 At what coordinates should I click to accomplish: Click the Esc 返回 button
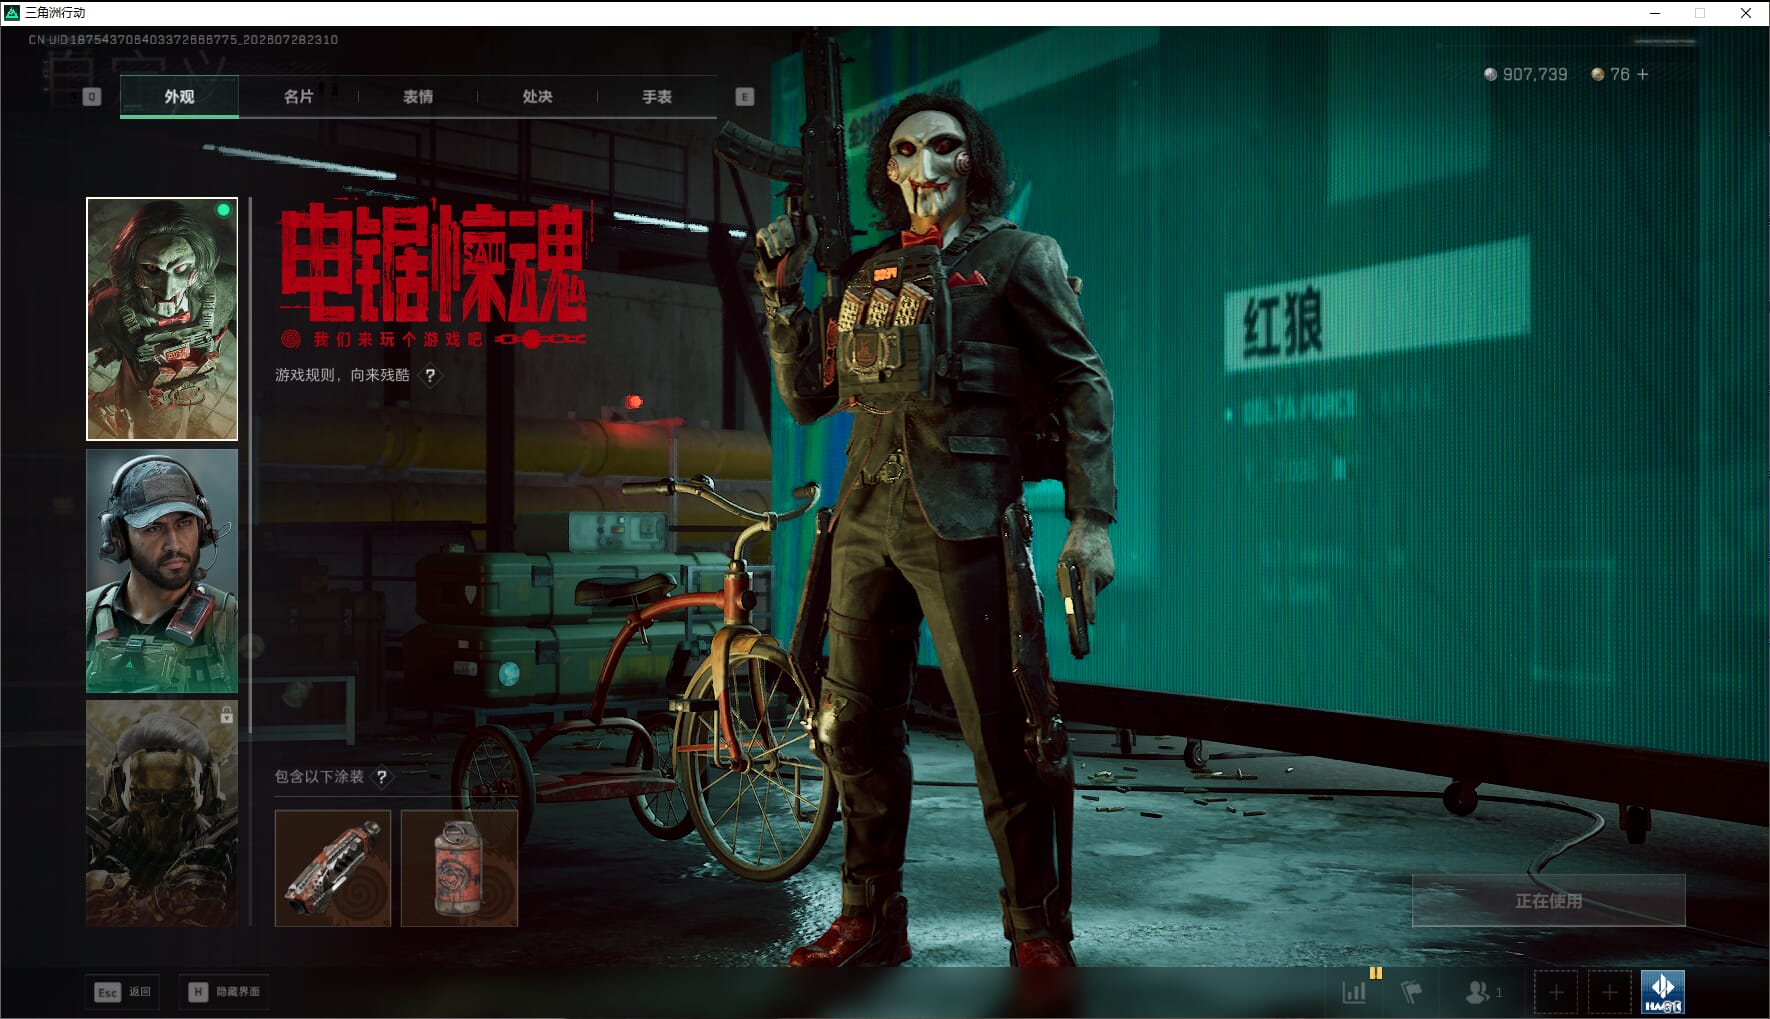click(x=122, y=992)
